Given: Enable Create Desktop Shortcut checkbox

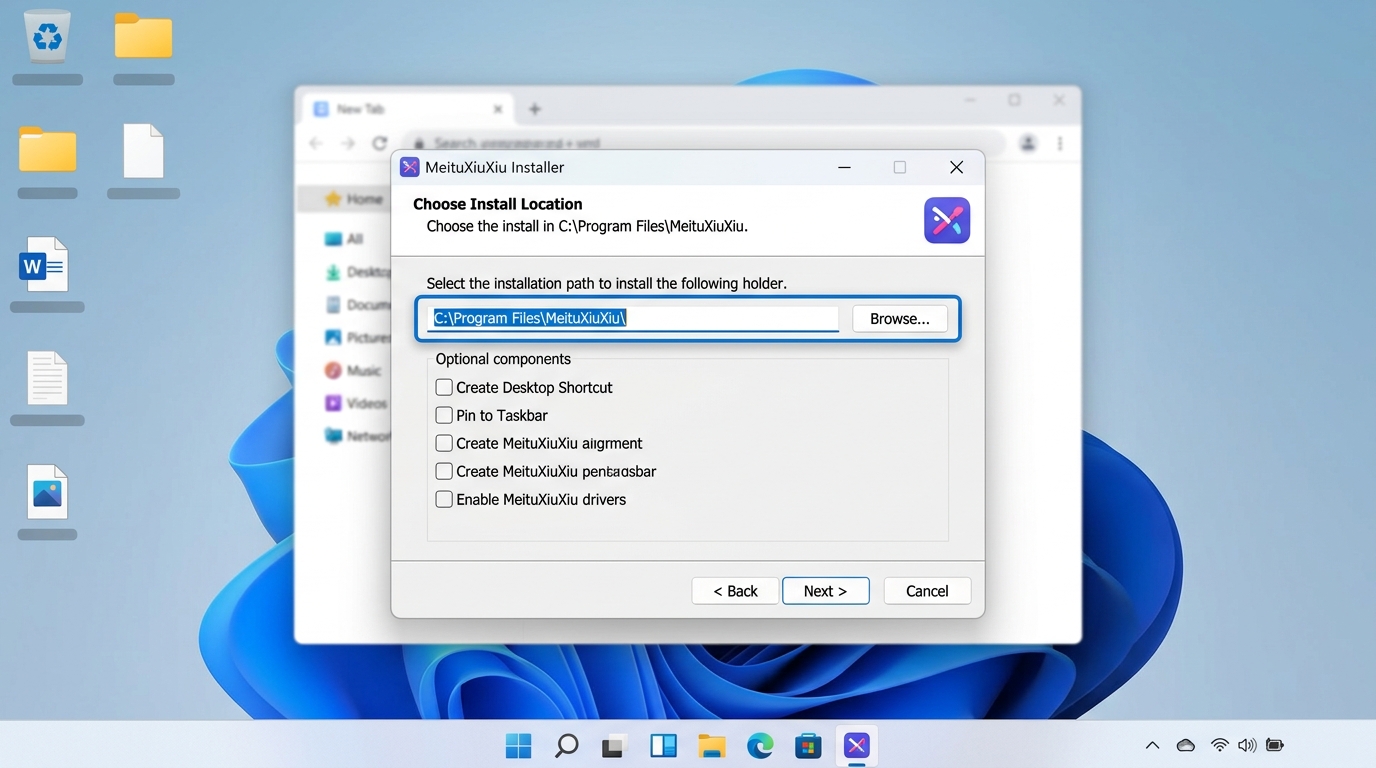Looking at the screenshot, I should pos(444,387).
